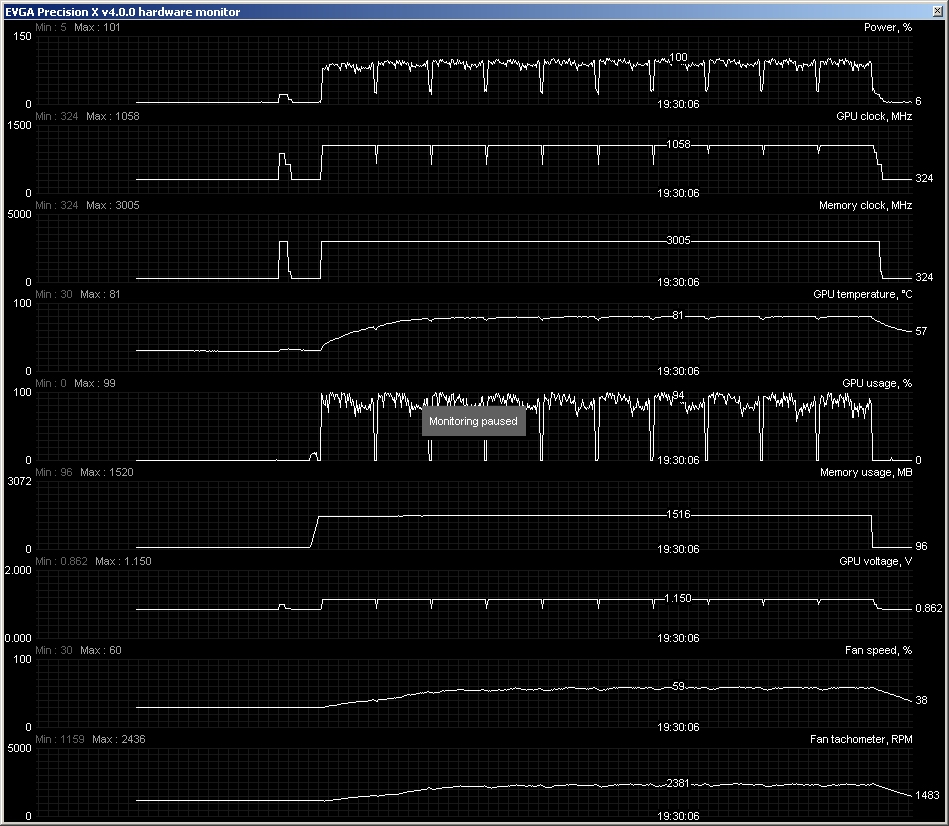Click current value 6 on power graph
949x826 pixels.
918,101
